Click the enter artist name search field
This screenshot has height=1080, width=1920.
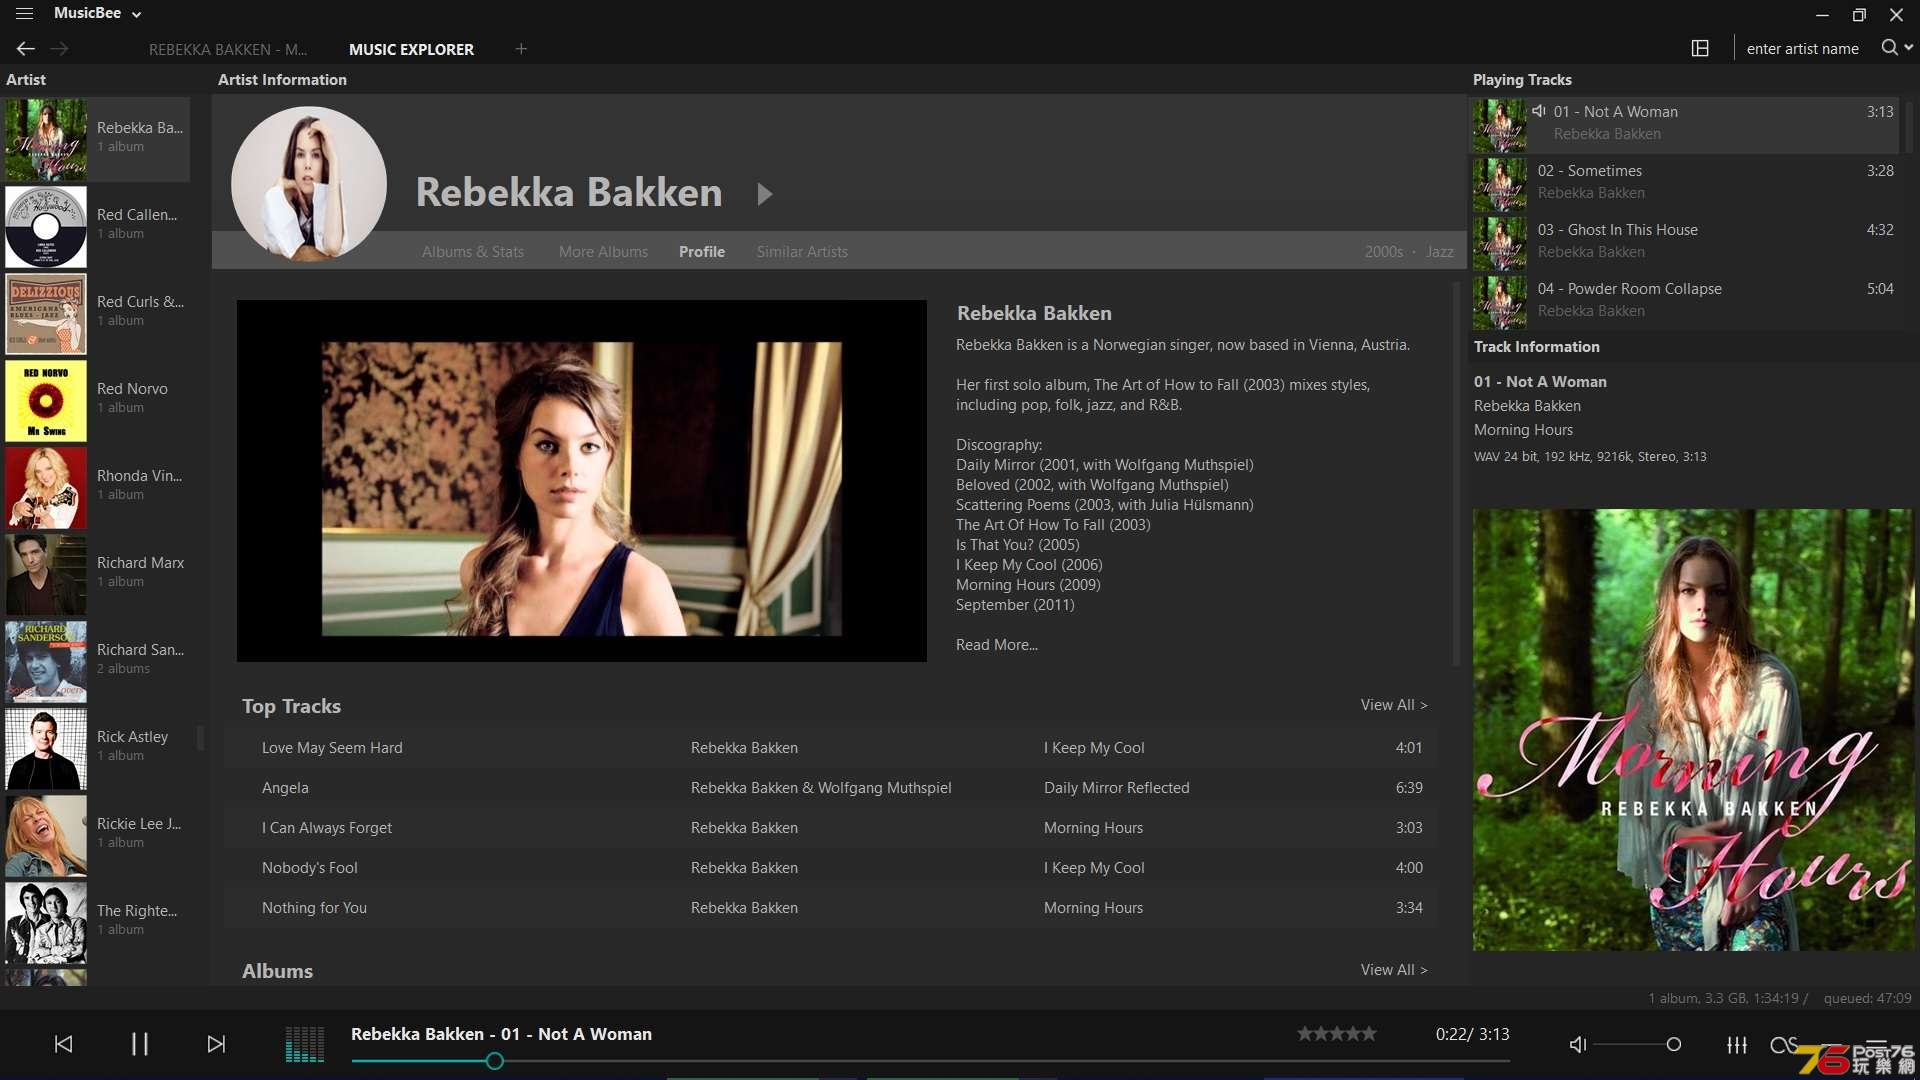[x=1802, y=48]
